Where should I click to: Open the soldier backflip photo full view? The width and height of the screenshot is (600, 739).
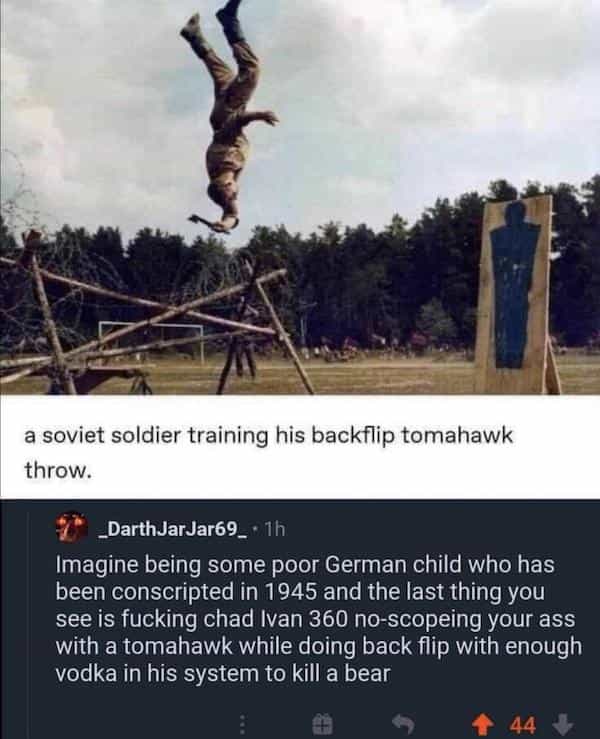tap(300, 197)
